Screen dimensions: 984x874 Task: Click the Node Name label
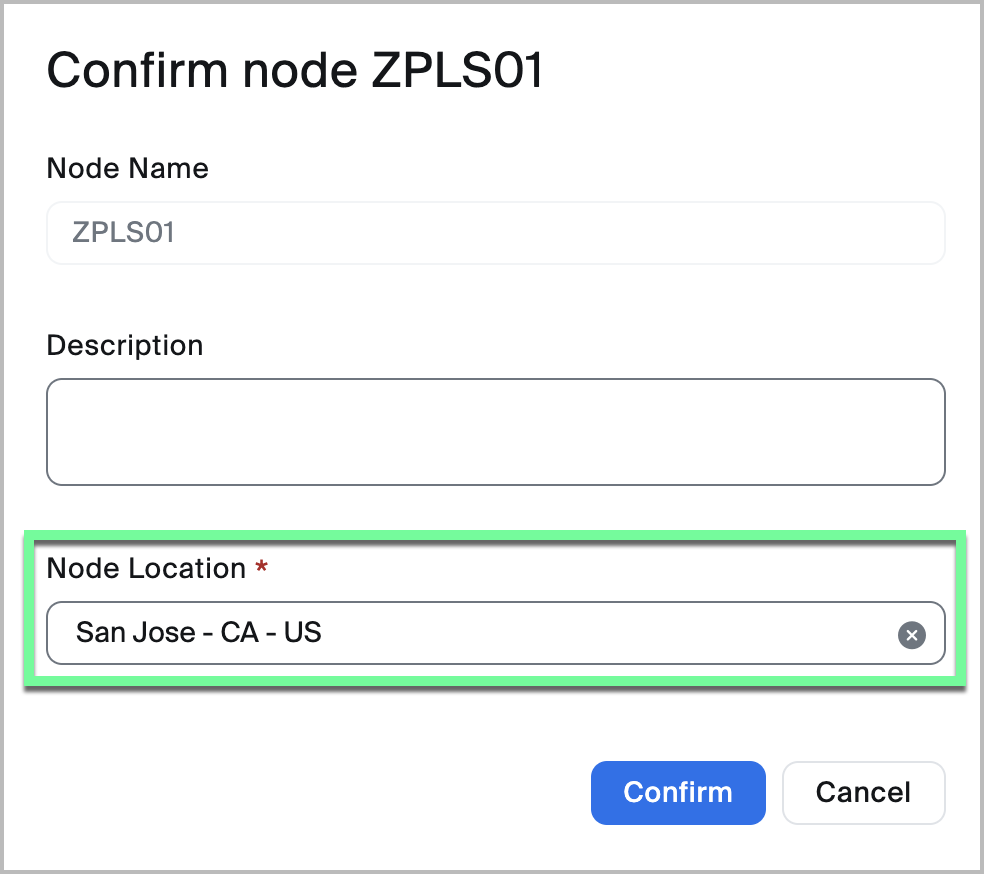point(128,168)
